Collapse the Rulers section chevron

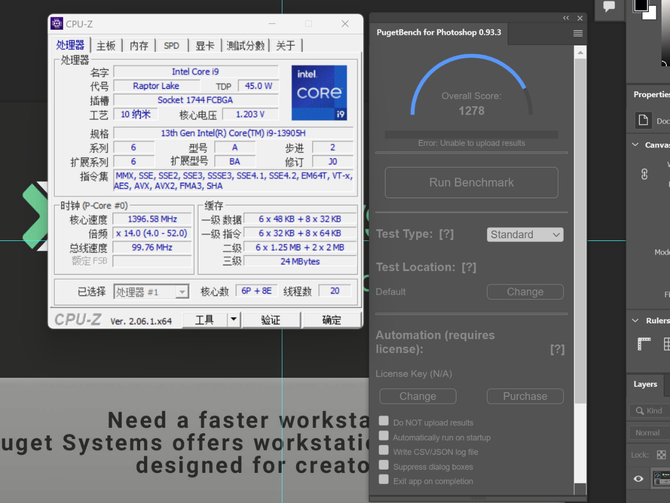click(x=635, y=321)
